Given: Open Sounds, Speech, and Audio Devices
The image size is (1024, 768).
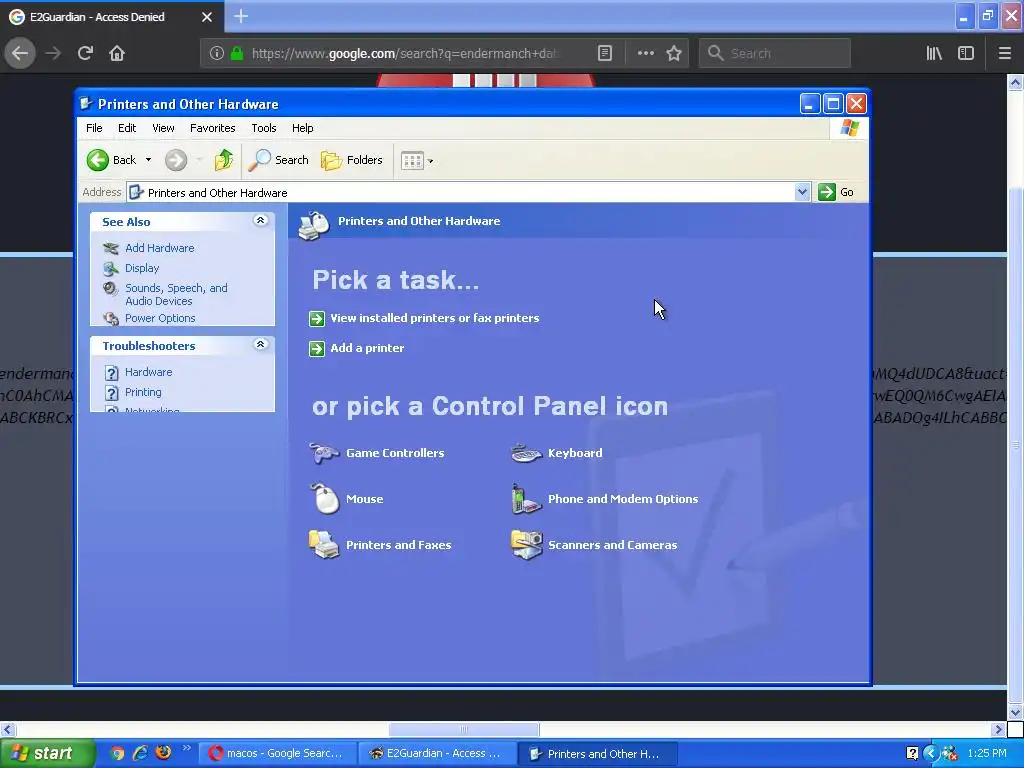Looking at the screenshot, I should 176,295.
